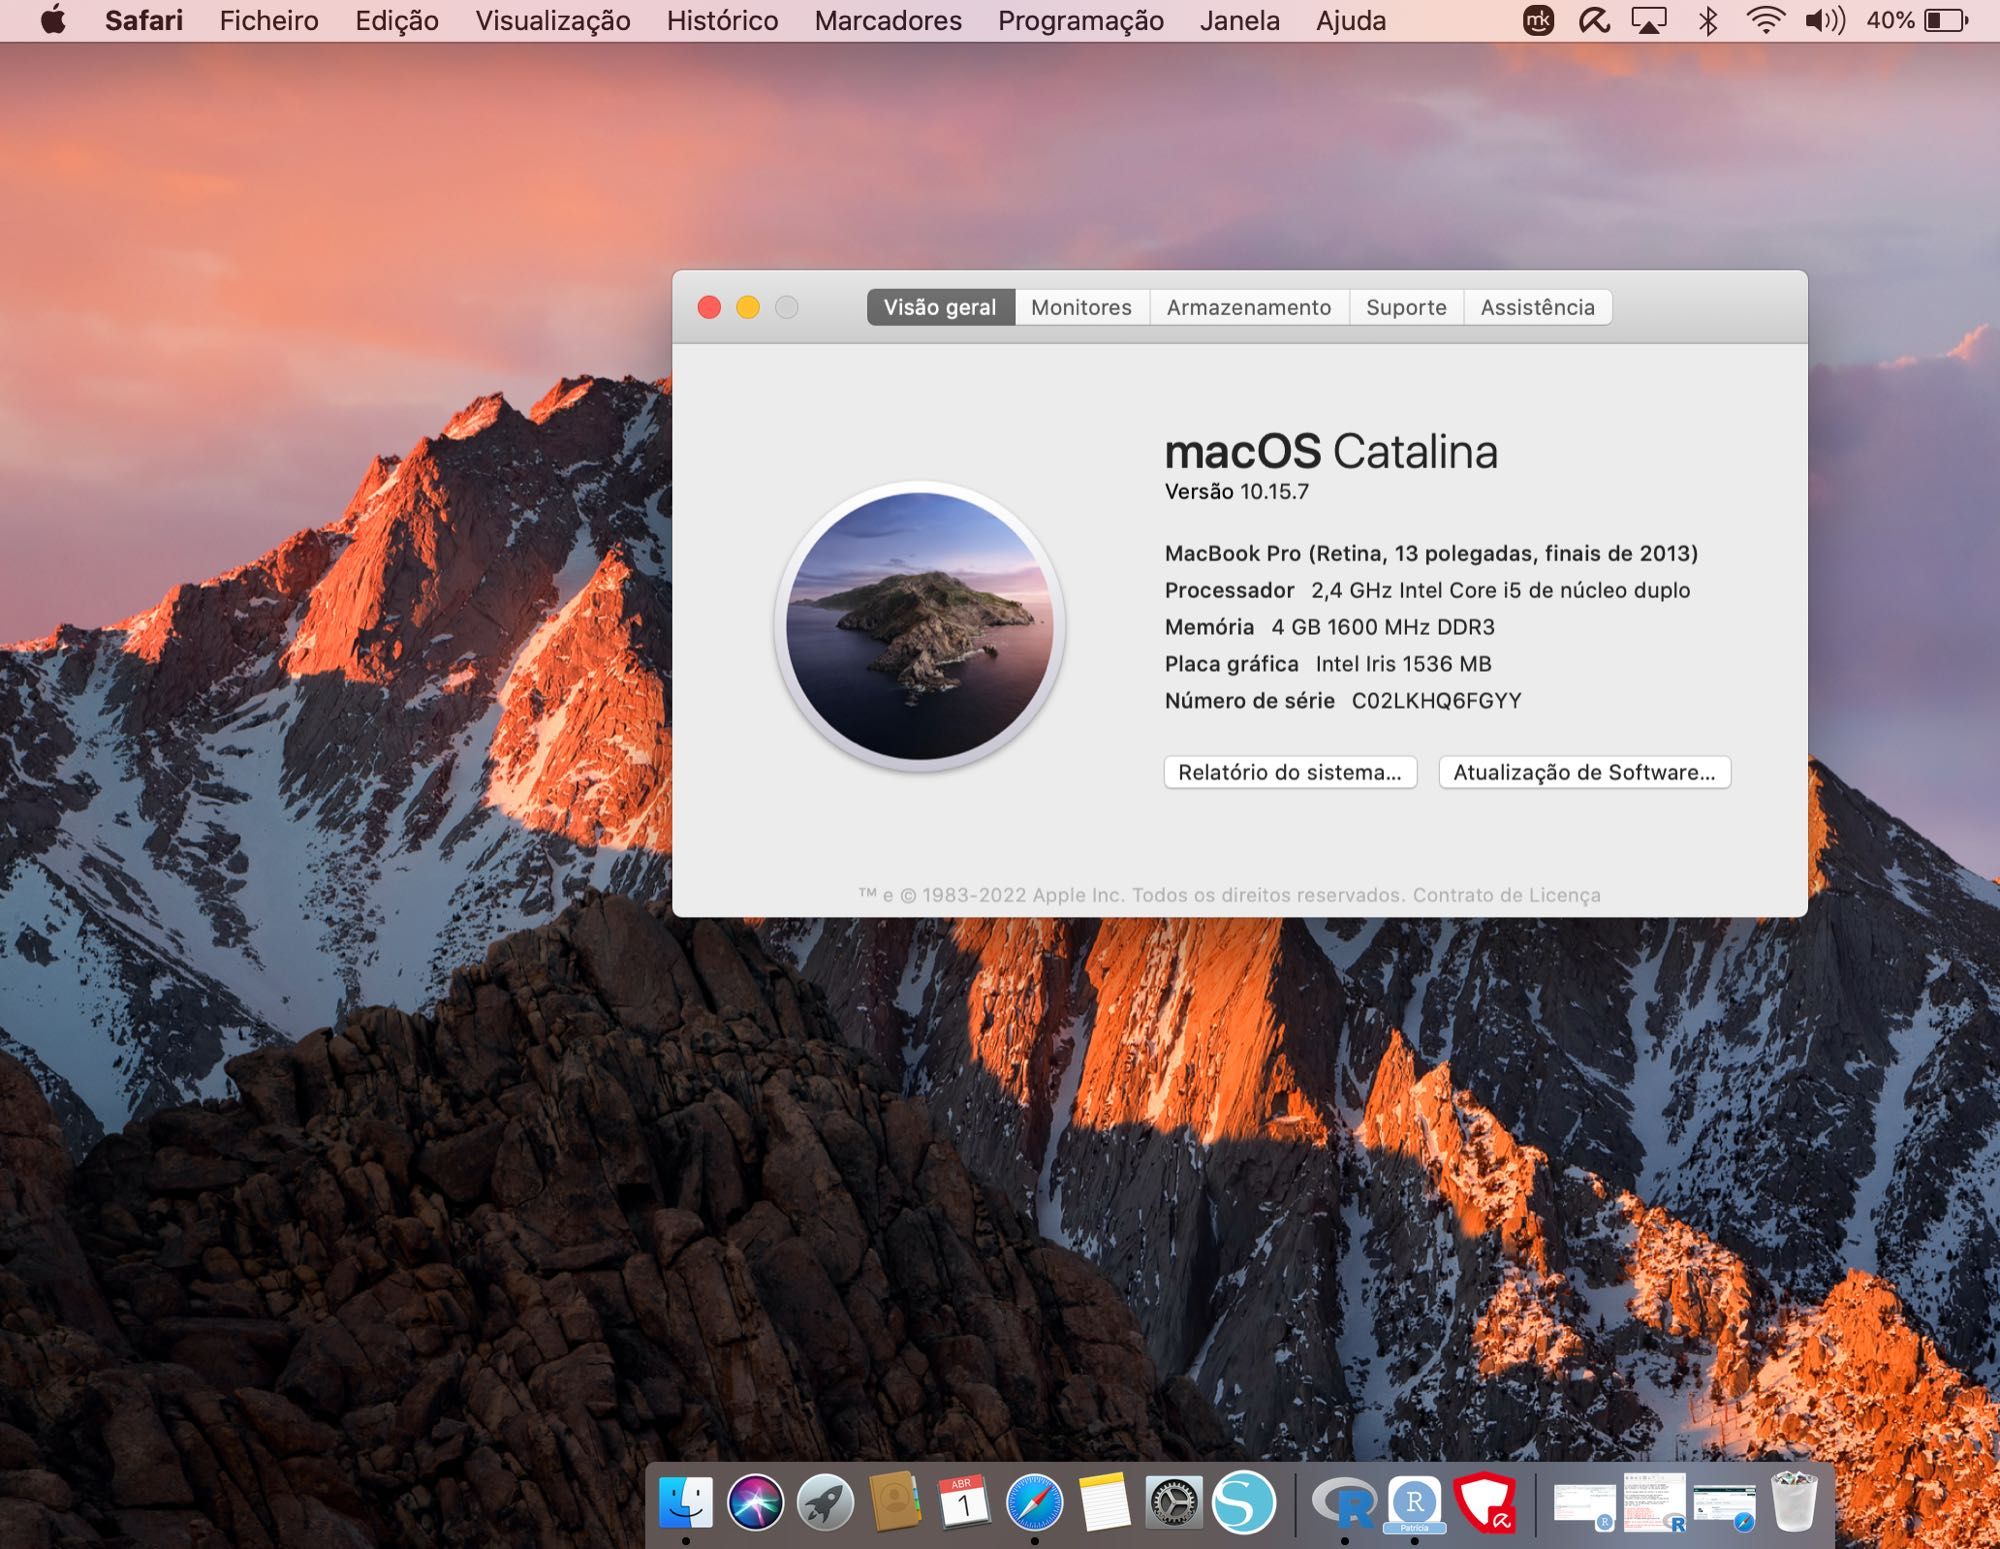The image size is (2000, 1549).
Task: Open the Apple menu
Action: pos(53,20)
